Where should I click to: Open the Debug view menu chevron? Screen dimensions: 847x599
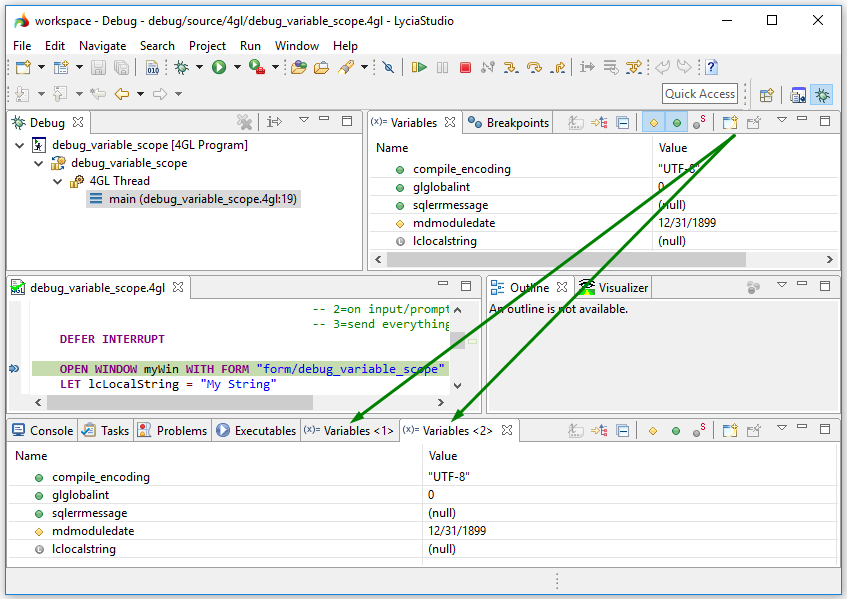coord(304,121)
